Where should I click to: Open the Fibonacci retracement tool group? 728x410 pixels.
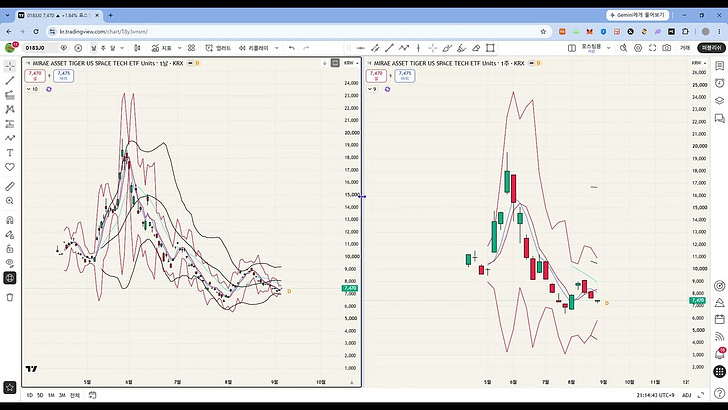point(10,95)
